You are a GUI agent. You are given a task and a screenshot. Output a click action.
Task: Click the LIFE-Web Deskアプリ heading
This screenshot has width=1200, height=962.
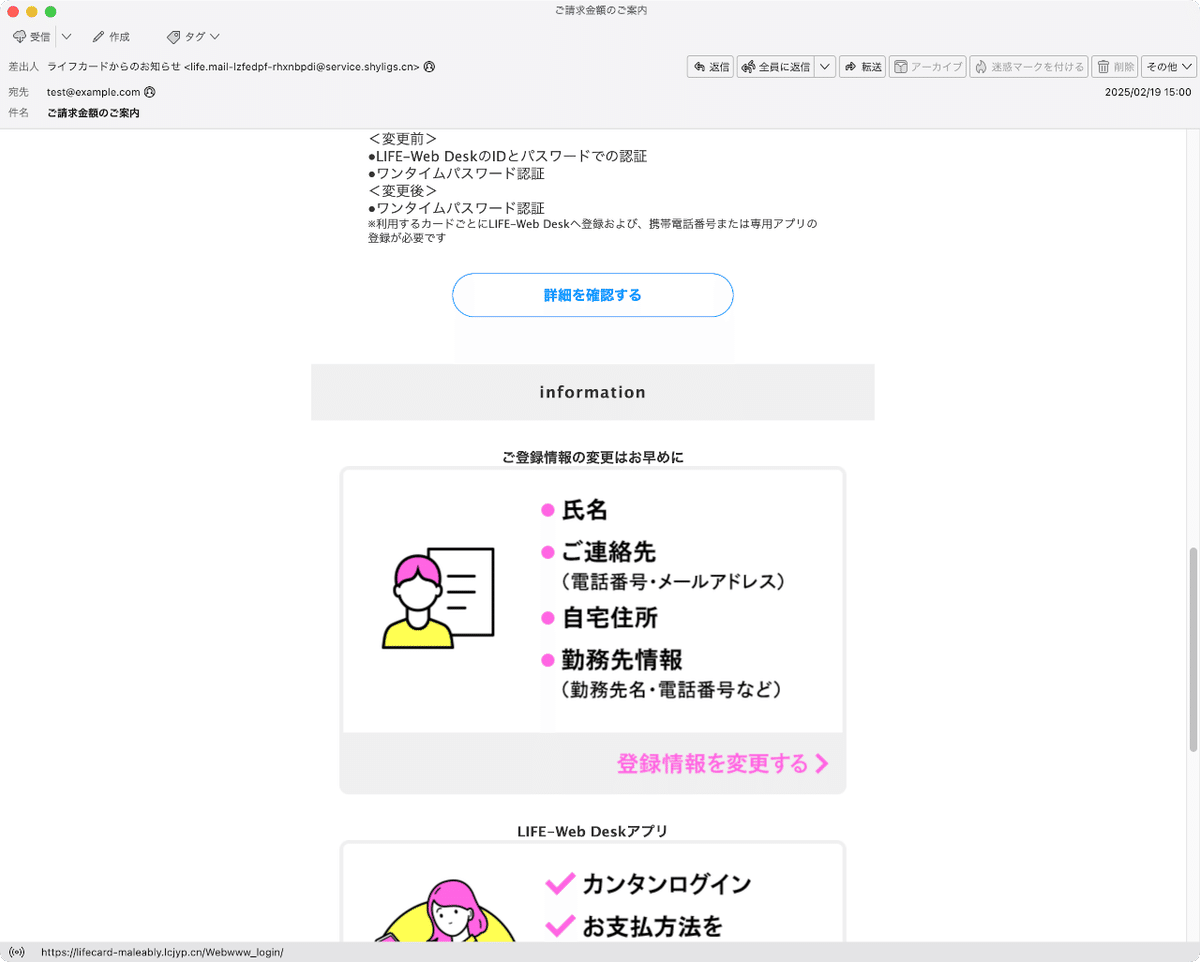[593, 831]
